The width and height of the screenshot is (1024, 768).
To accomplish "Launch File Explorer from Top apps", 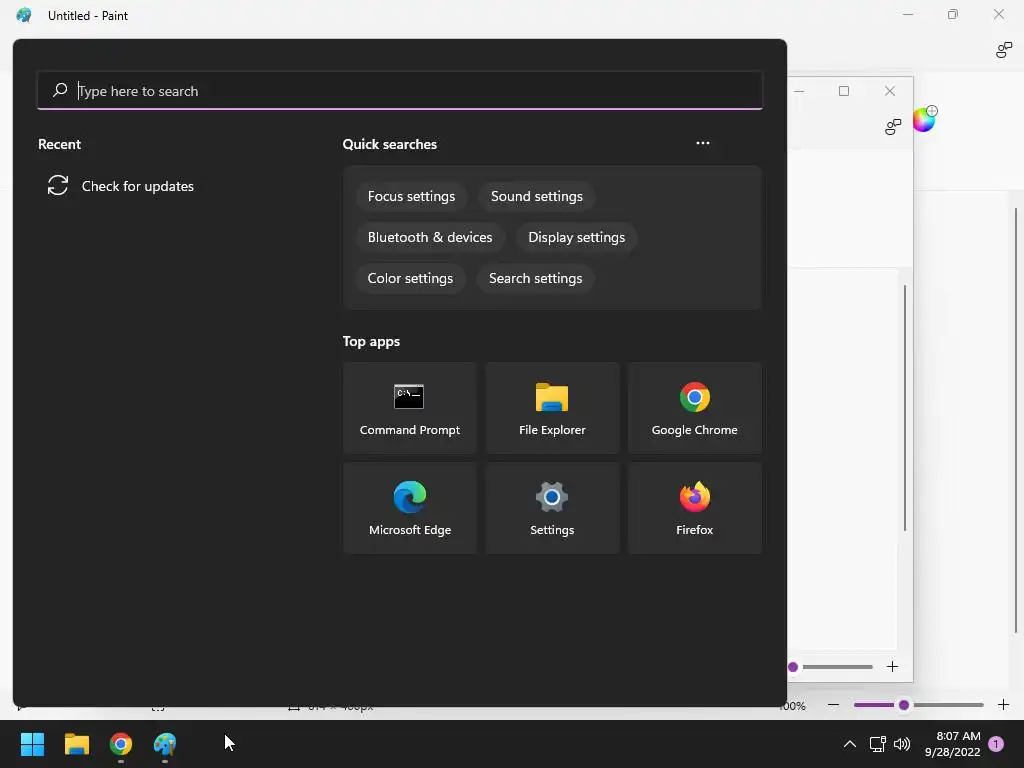I will [552, 408].
